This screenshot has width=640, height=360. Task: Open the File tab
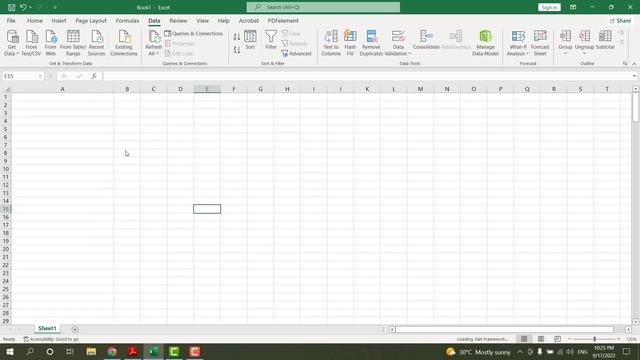tap(11, 20)
